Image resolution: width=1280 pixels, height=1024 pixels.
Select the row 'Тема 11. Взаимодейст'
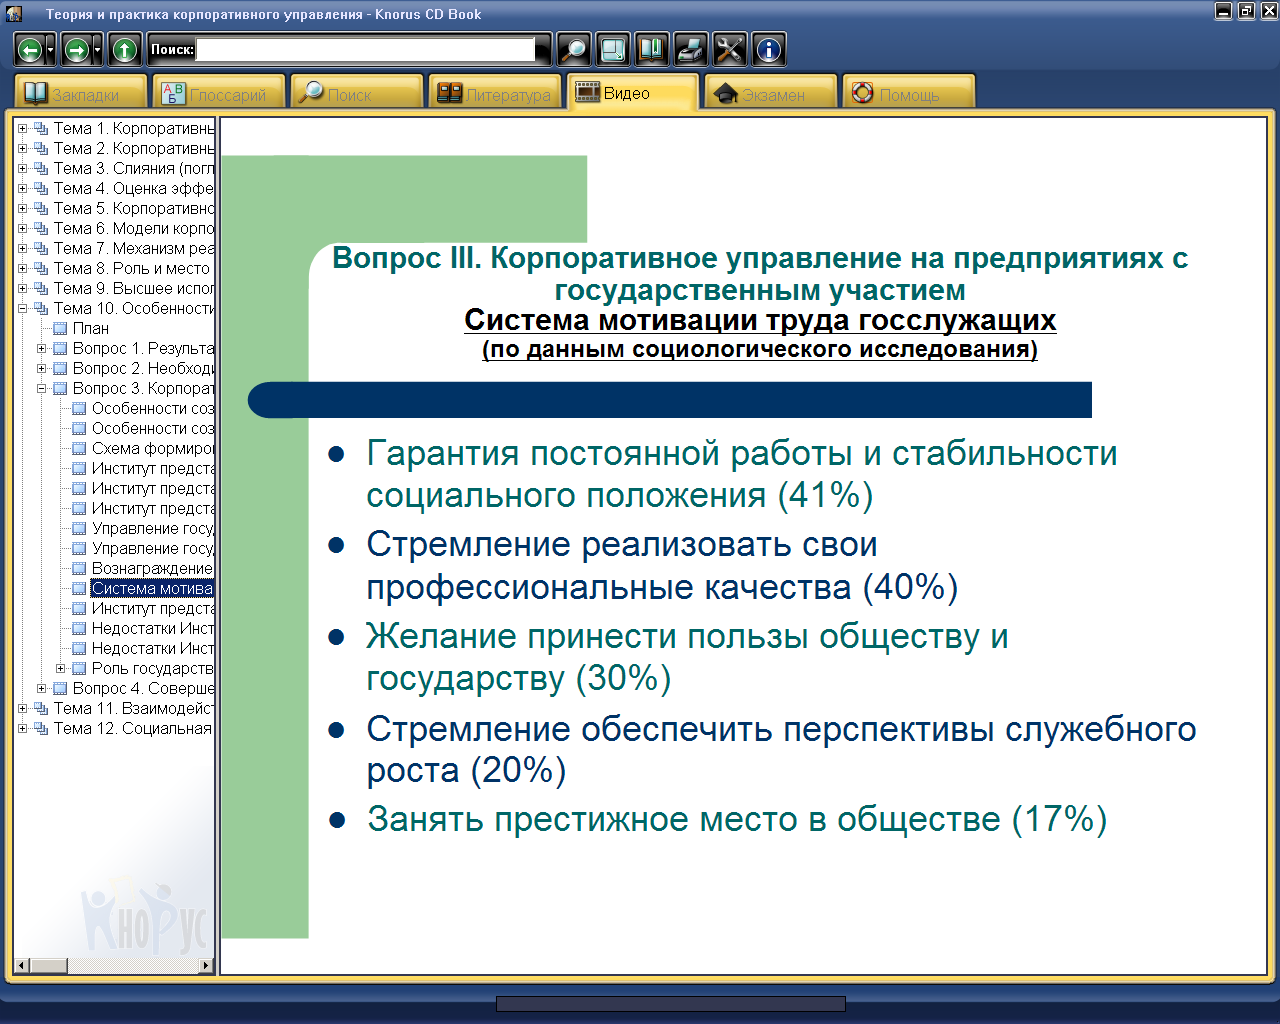(x=133, y=708)
